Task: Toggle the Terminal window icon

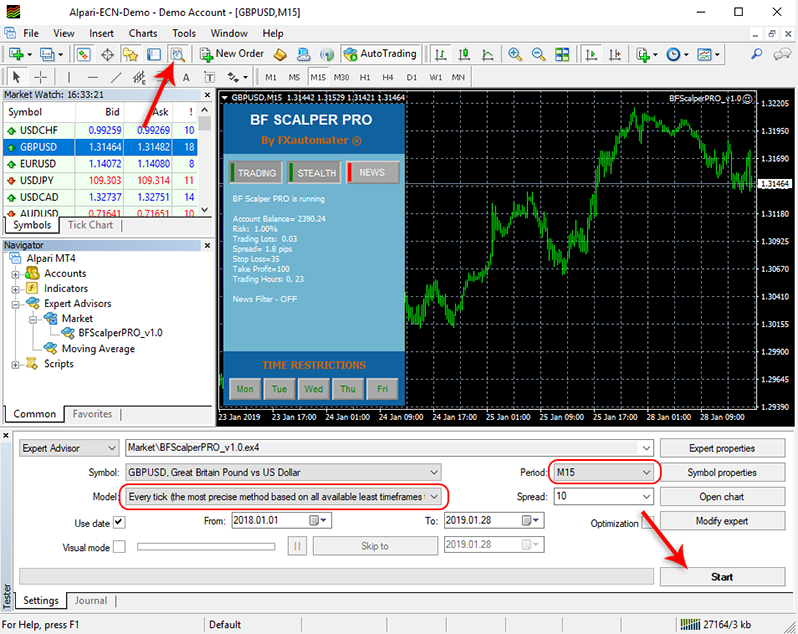Action: 154,54
